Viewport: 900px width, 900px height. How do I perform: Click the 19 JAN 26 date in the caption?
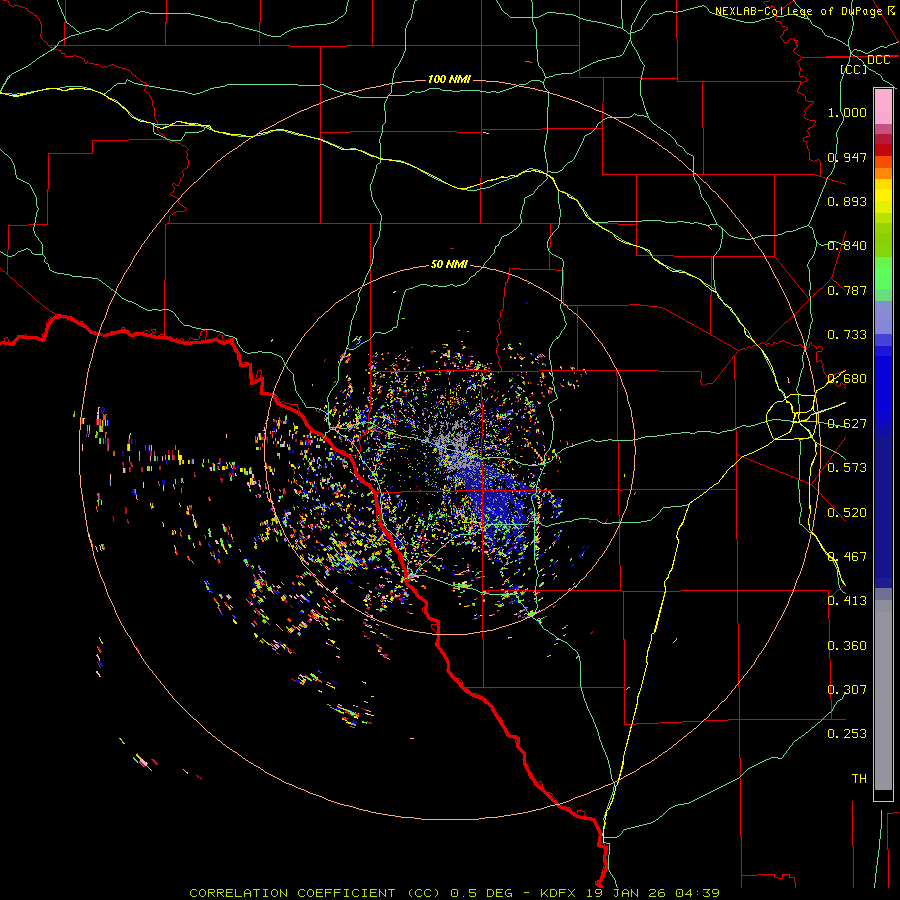625,893
